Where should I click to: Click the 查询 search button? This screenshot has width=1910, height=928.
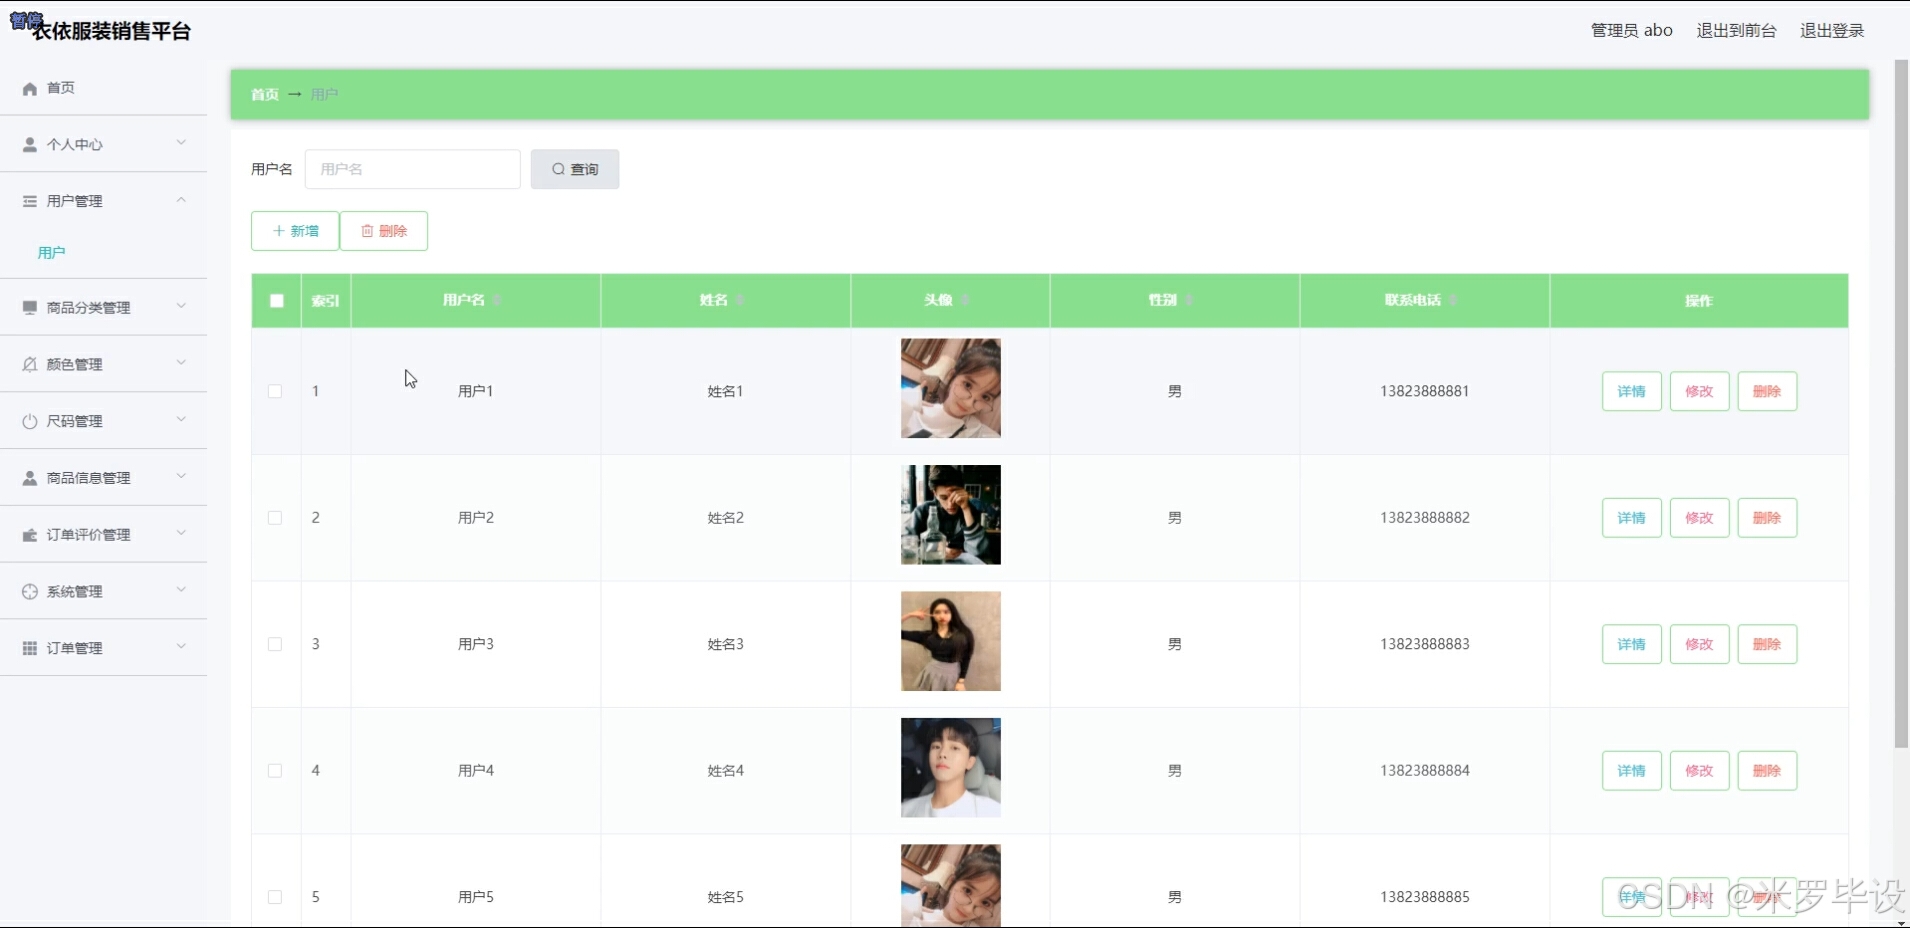click(575, 169)
